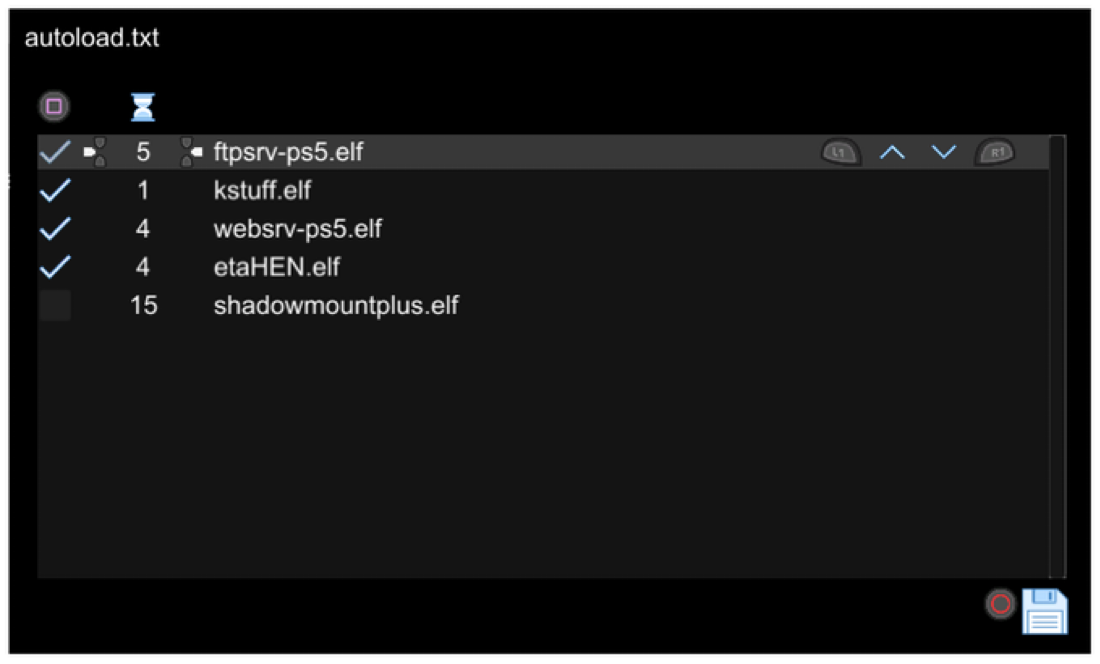Image resolution: width=1100 pixels, height=664 pixels.
Task: Click the delay value 15
Action: tap(144, 306)
